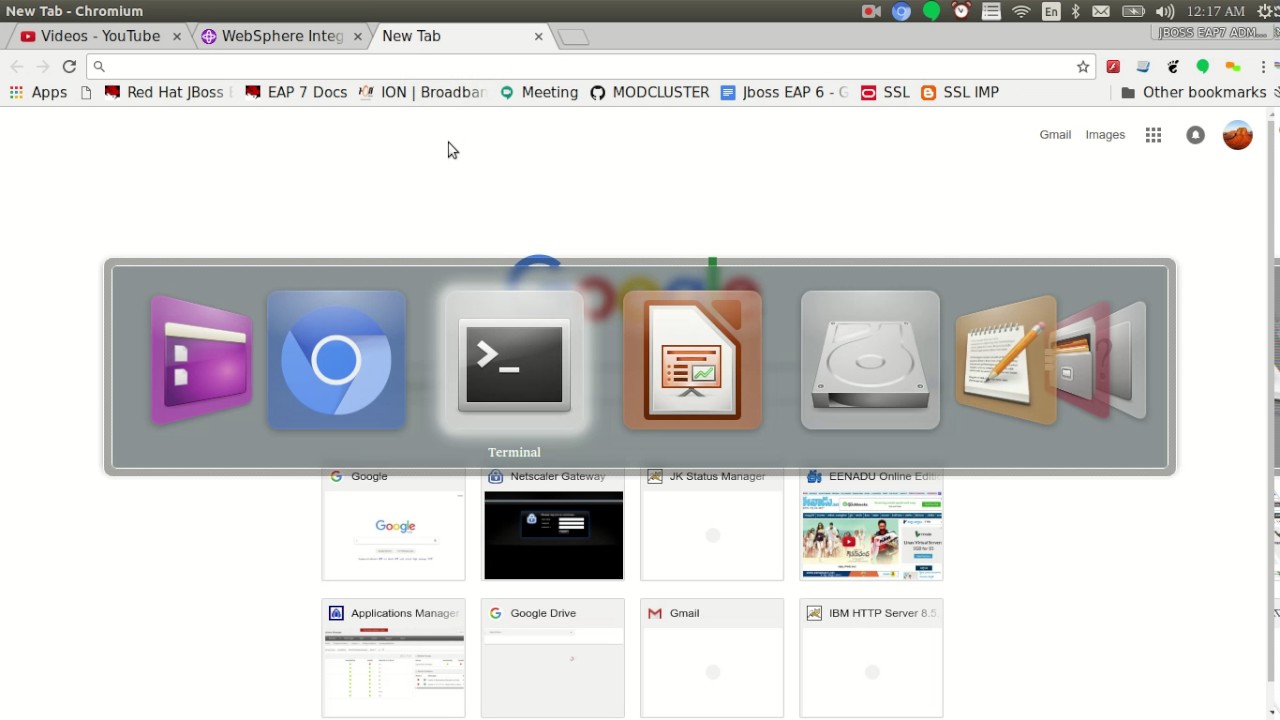Open the JK Status Manager thumbnail
This screenshot has height=720, width=1280.
712,522
